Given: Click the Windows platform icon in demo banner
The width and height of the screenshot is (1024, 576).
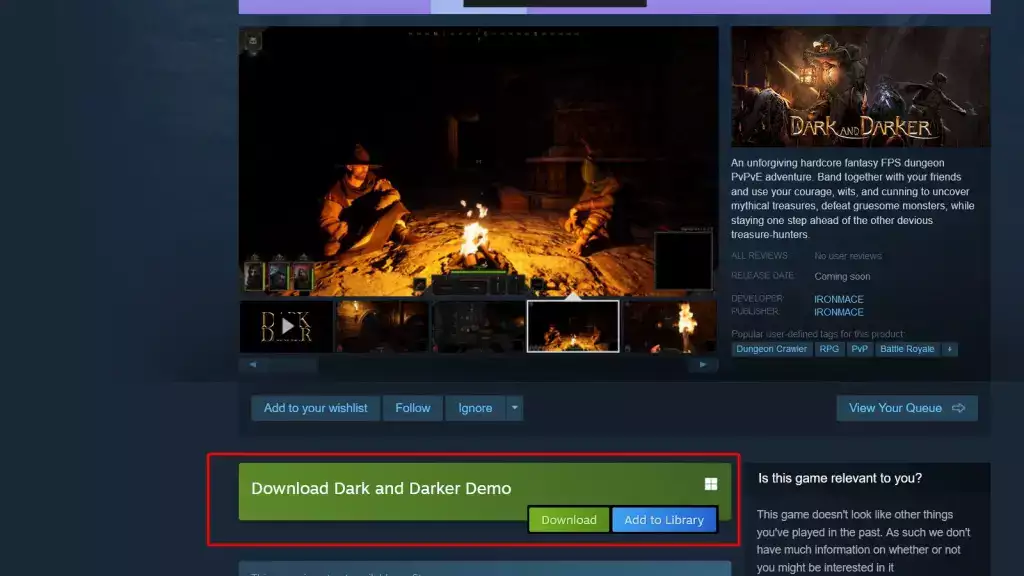Looking at the screenshot, I should click(711, 484).
